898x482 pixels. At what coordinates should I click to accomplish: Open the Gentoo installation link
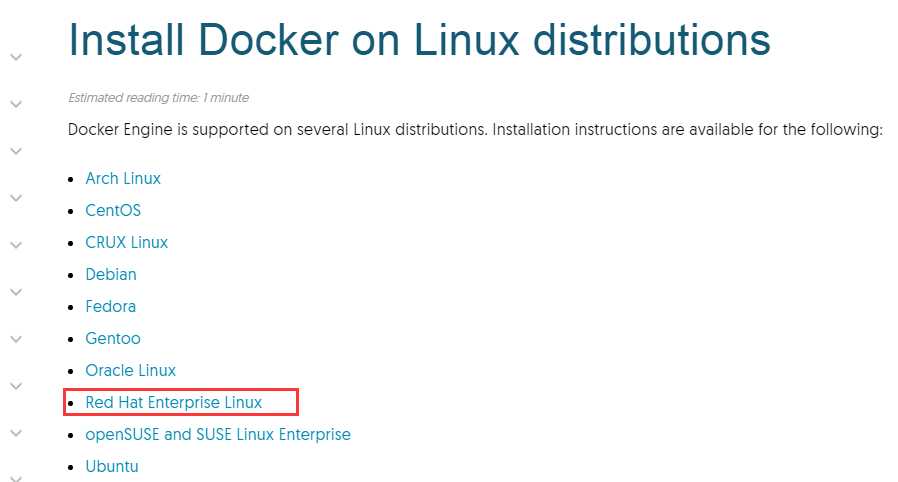[113, 339]
